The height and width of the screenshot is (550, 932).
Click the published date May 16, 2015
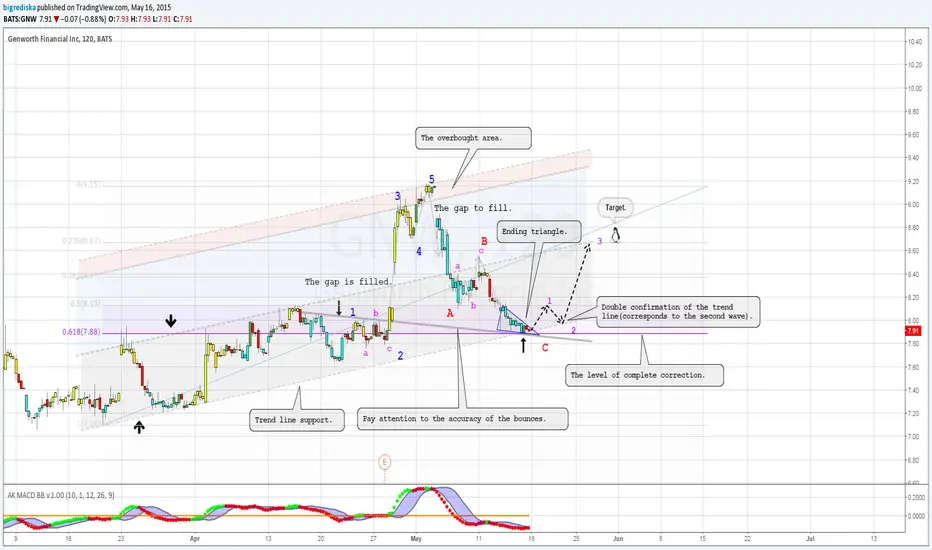click(x=151, y=7)
